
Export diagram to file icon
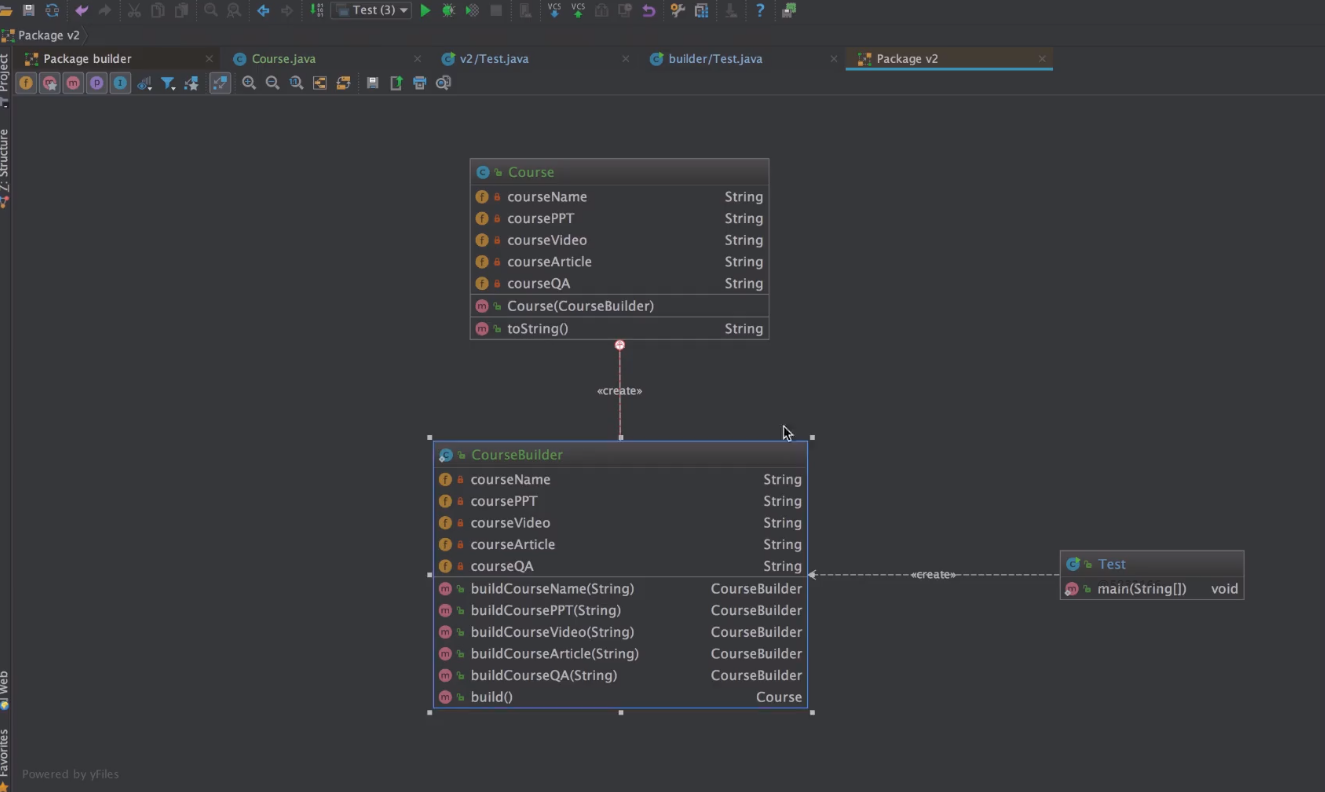click(x=396, y=83)
